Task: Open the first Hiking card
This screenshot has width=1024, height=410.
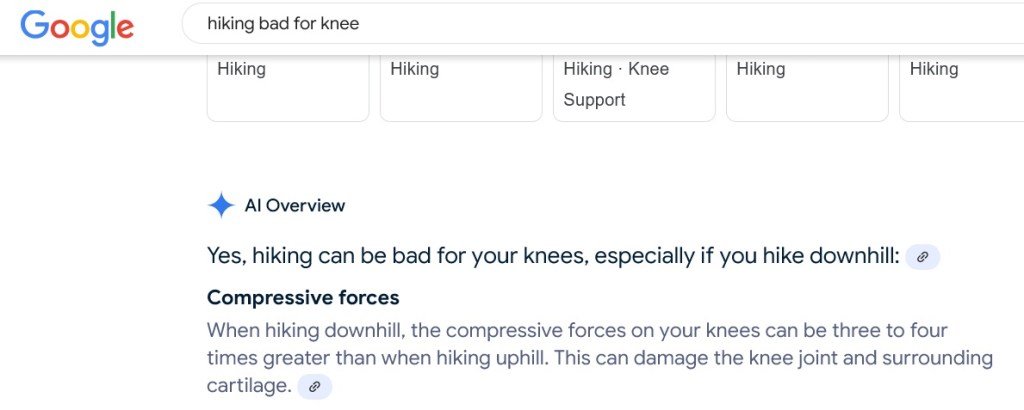Action: (288, 87)
